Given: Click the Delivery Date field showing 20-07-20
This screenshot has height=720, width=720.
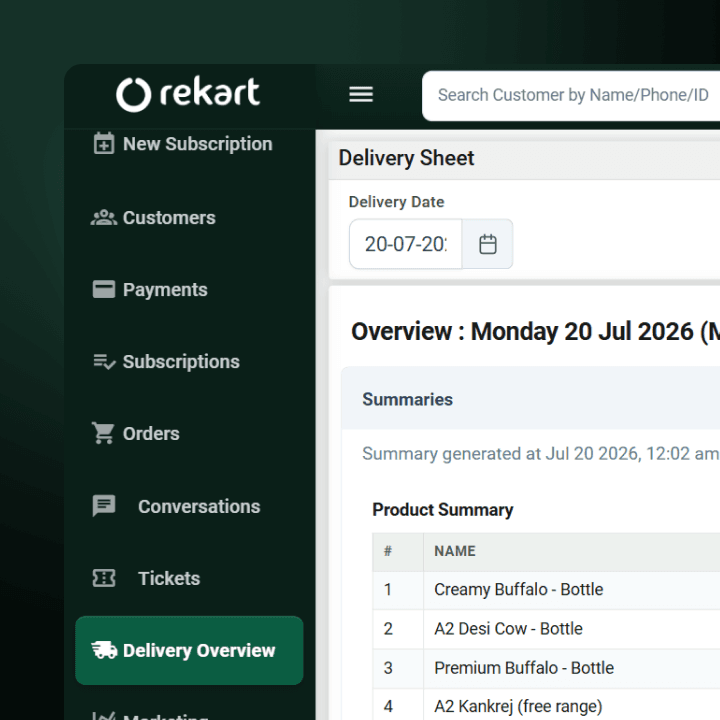Looking at the screenshot, I should tap(405, 244).
